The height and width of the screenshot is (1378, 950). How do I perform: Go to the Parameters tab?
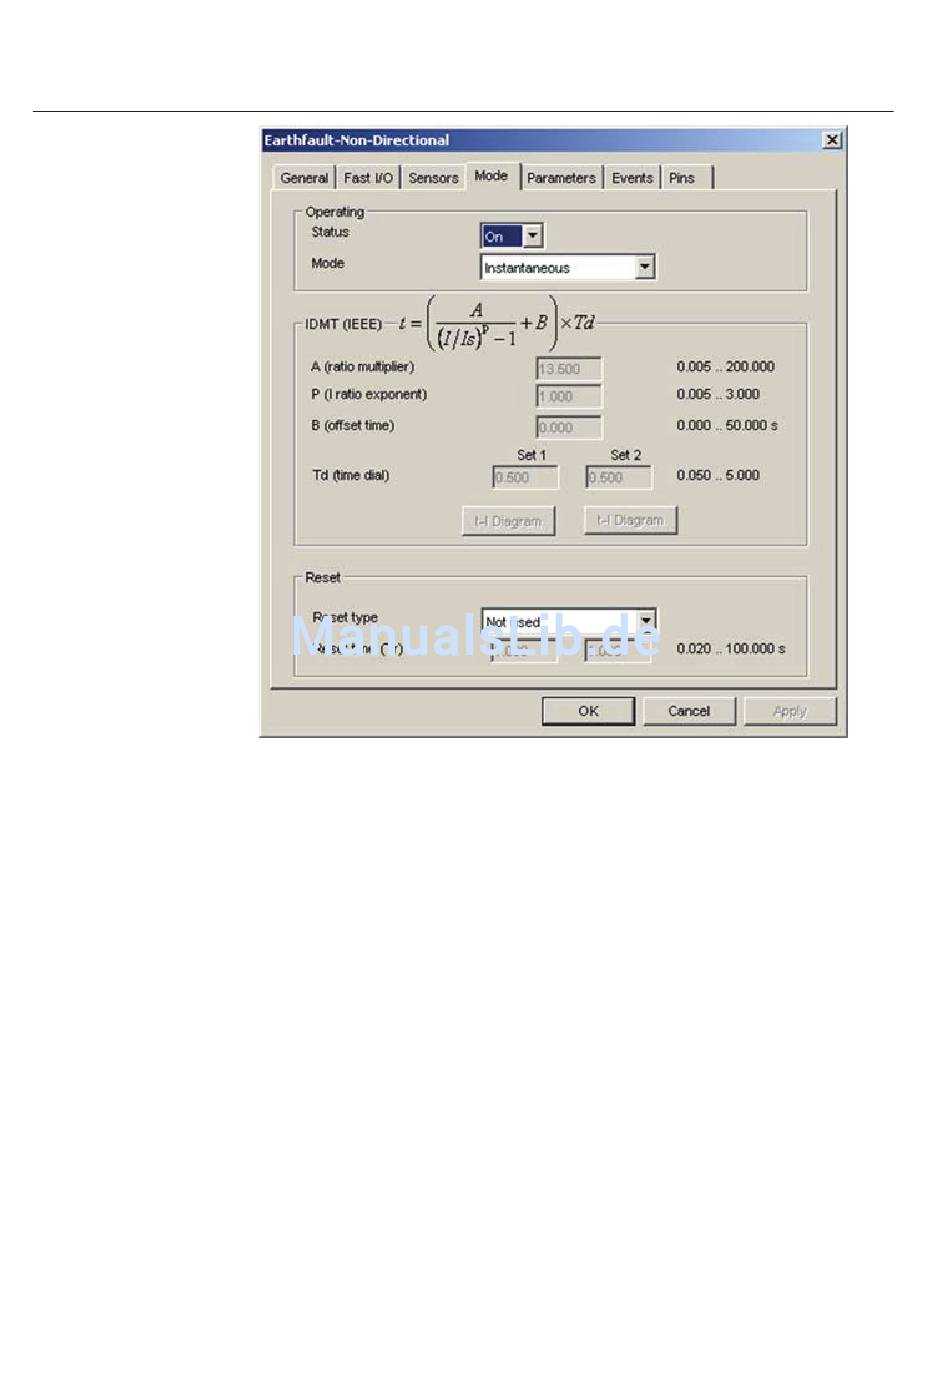click(561, 178)
